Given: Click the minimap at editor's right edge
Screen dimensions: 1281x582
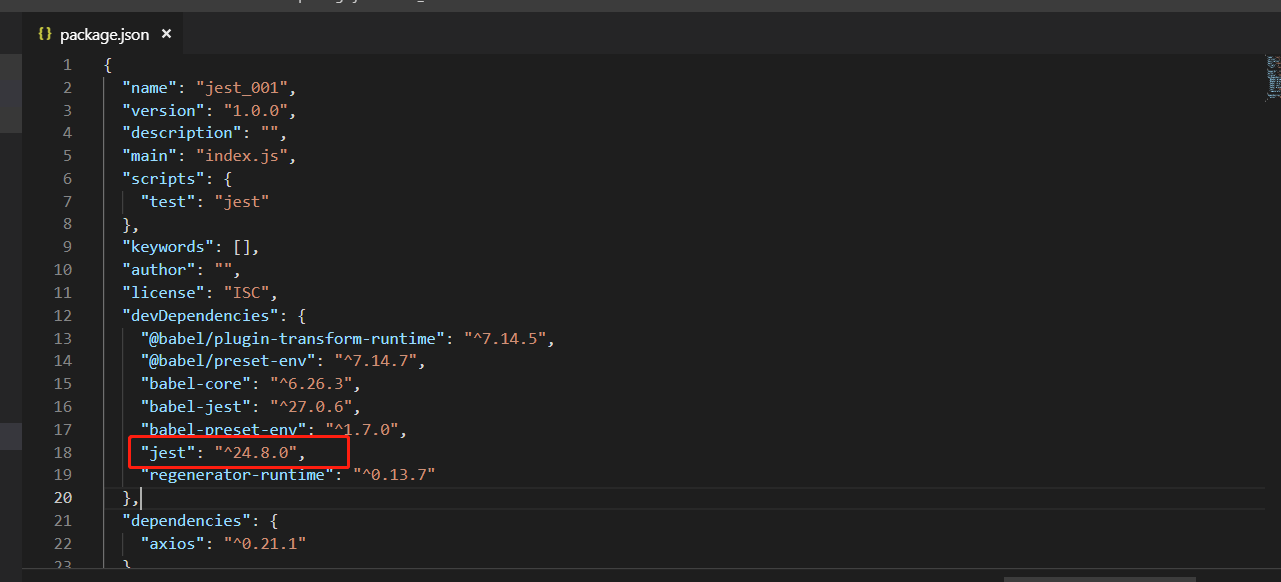Looking at the screenshot, I should click(x=1272, y=77).
